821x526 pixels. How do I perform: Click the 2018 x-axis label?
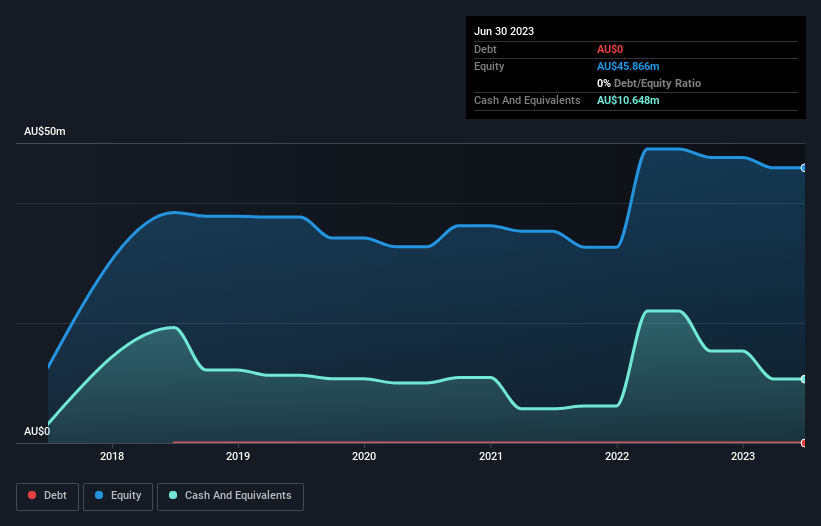112,456
